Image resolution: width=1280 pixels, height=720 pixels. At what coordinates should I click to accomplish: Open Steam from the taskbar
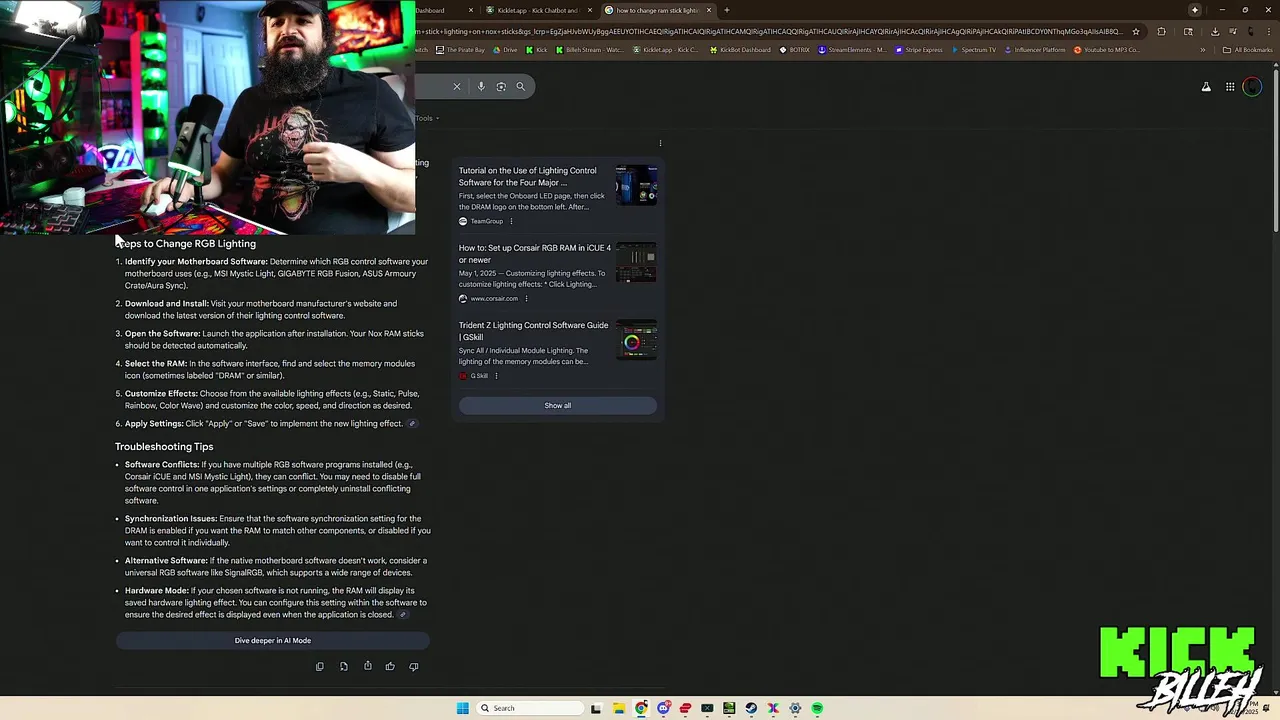751,708
